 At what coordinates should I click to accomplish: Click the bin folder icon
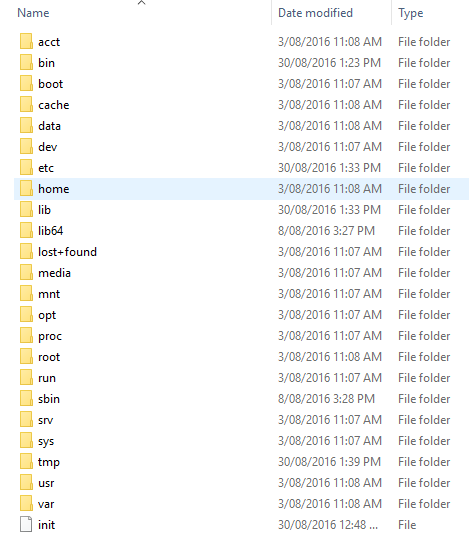pos(26,63)
